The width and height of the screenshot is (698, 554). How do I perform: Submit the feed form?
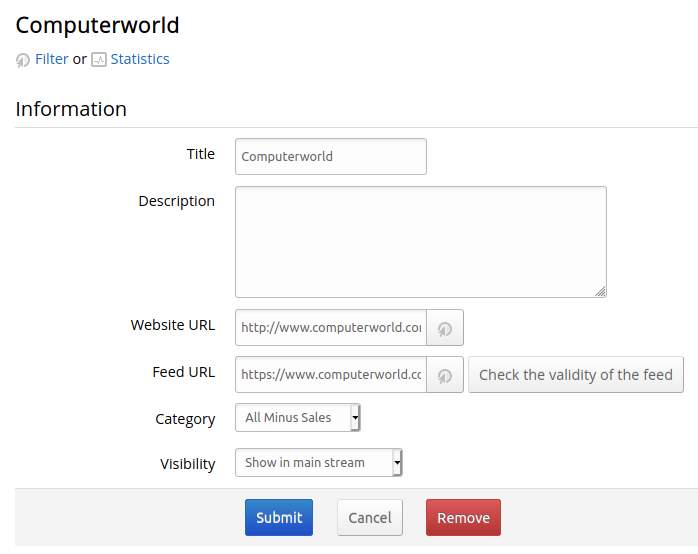279,518
